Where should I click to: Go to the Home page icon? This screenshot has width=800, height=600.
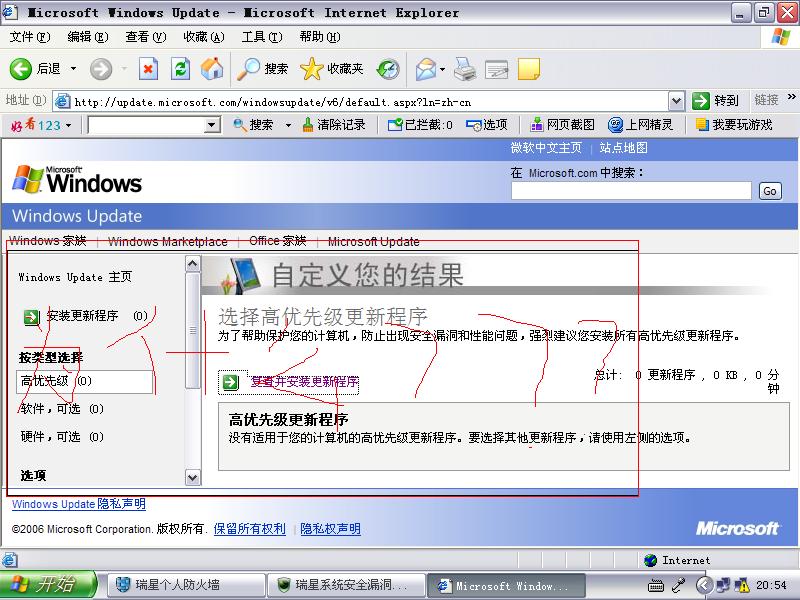click(212, 68)
